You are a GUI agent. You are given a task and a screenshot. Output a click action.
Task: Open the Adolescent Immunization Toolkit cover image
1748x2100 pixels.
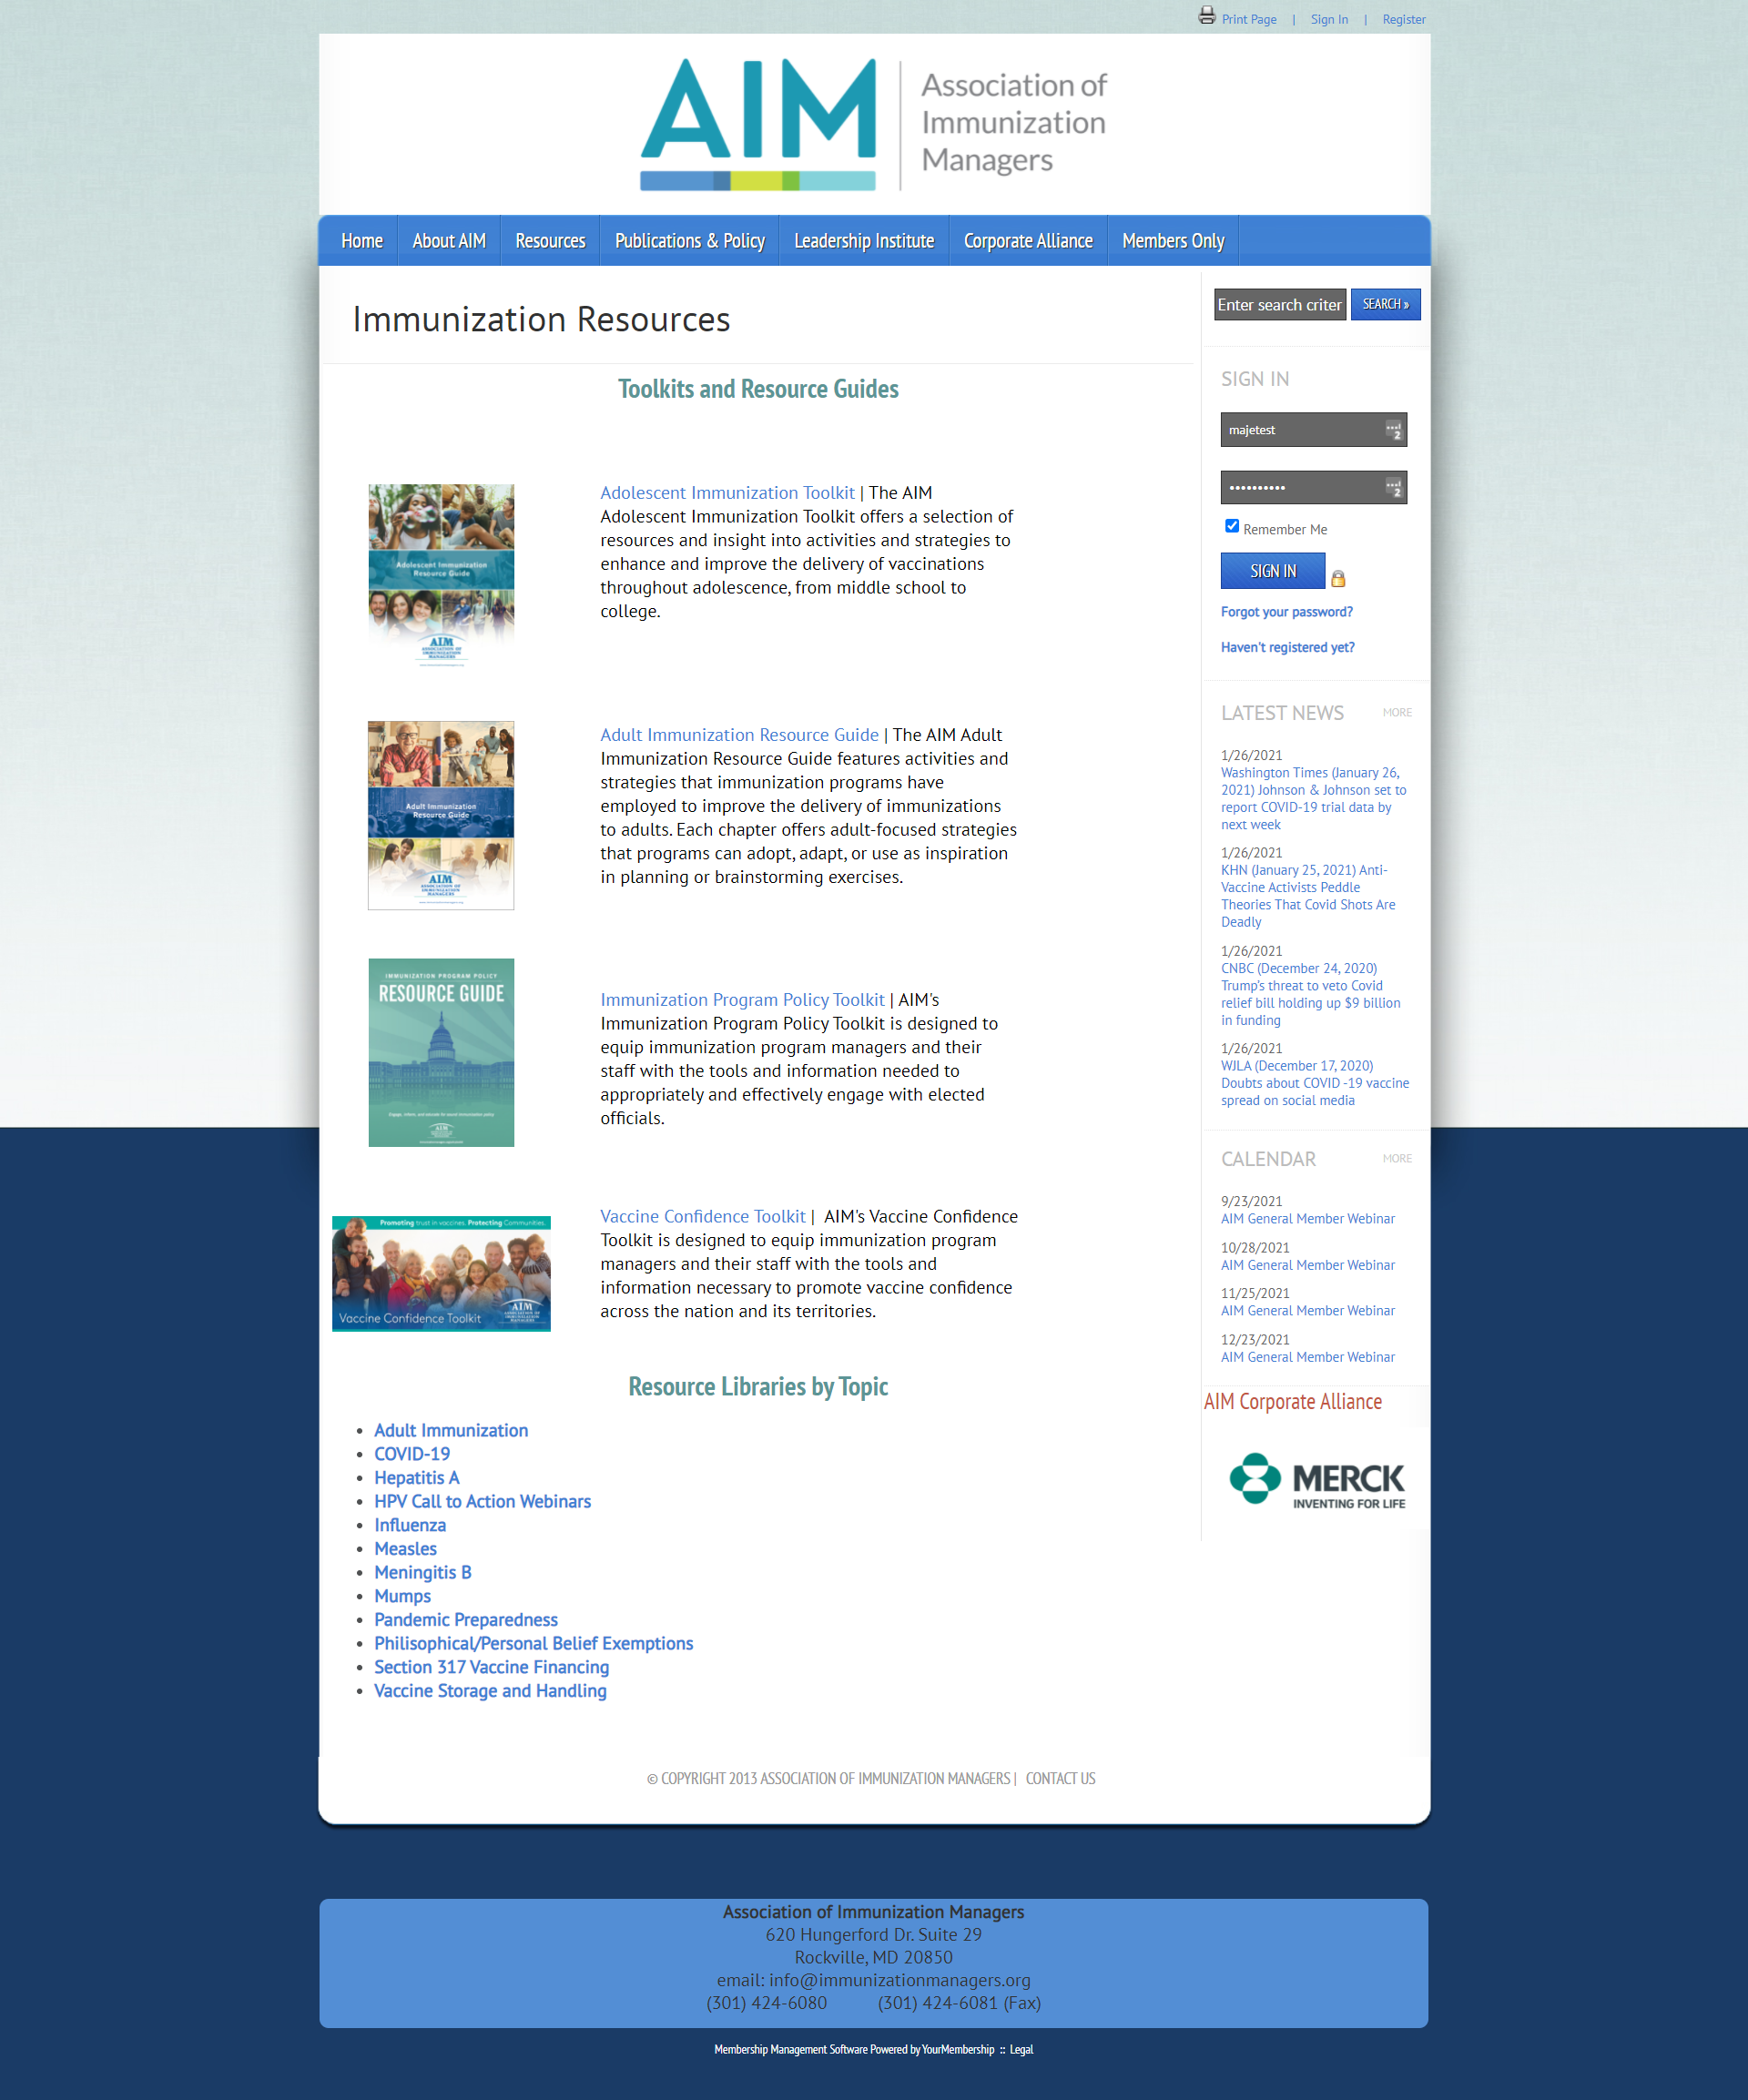click(441, 576)
